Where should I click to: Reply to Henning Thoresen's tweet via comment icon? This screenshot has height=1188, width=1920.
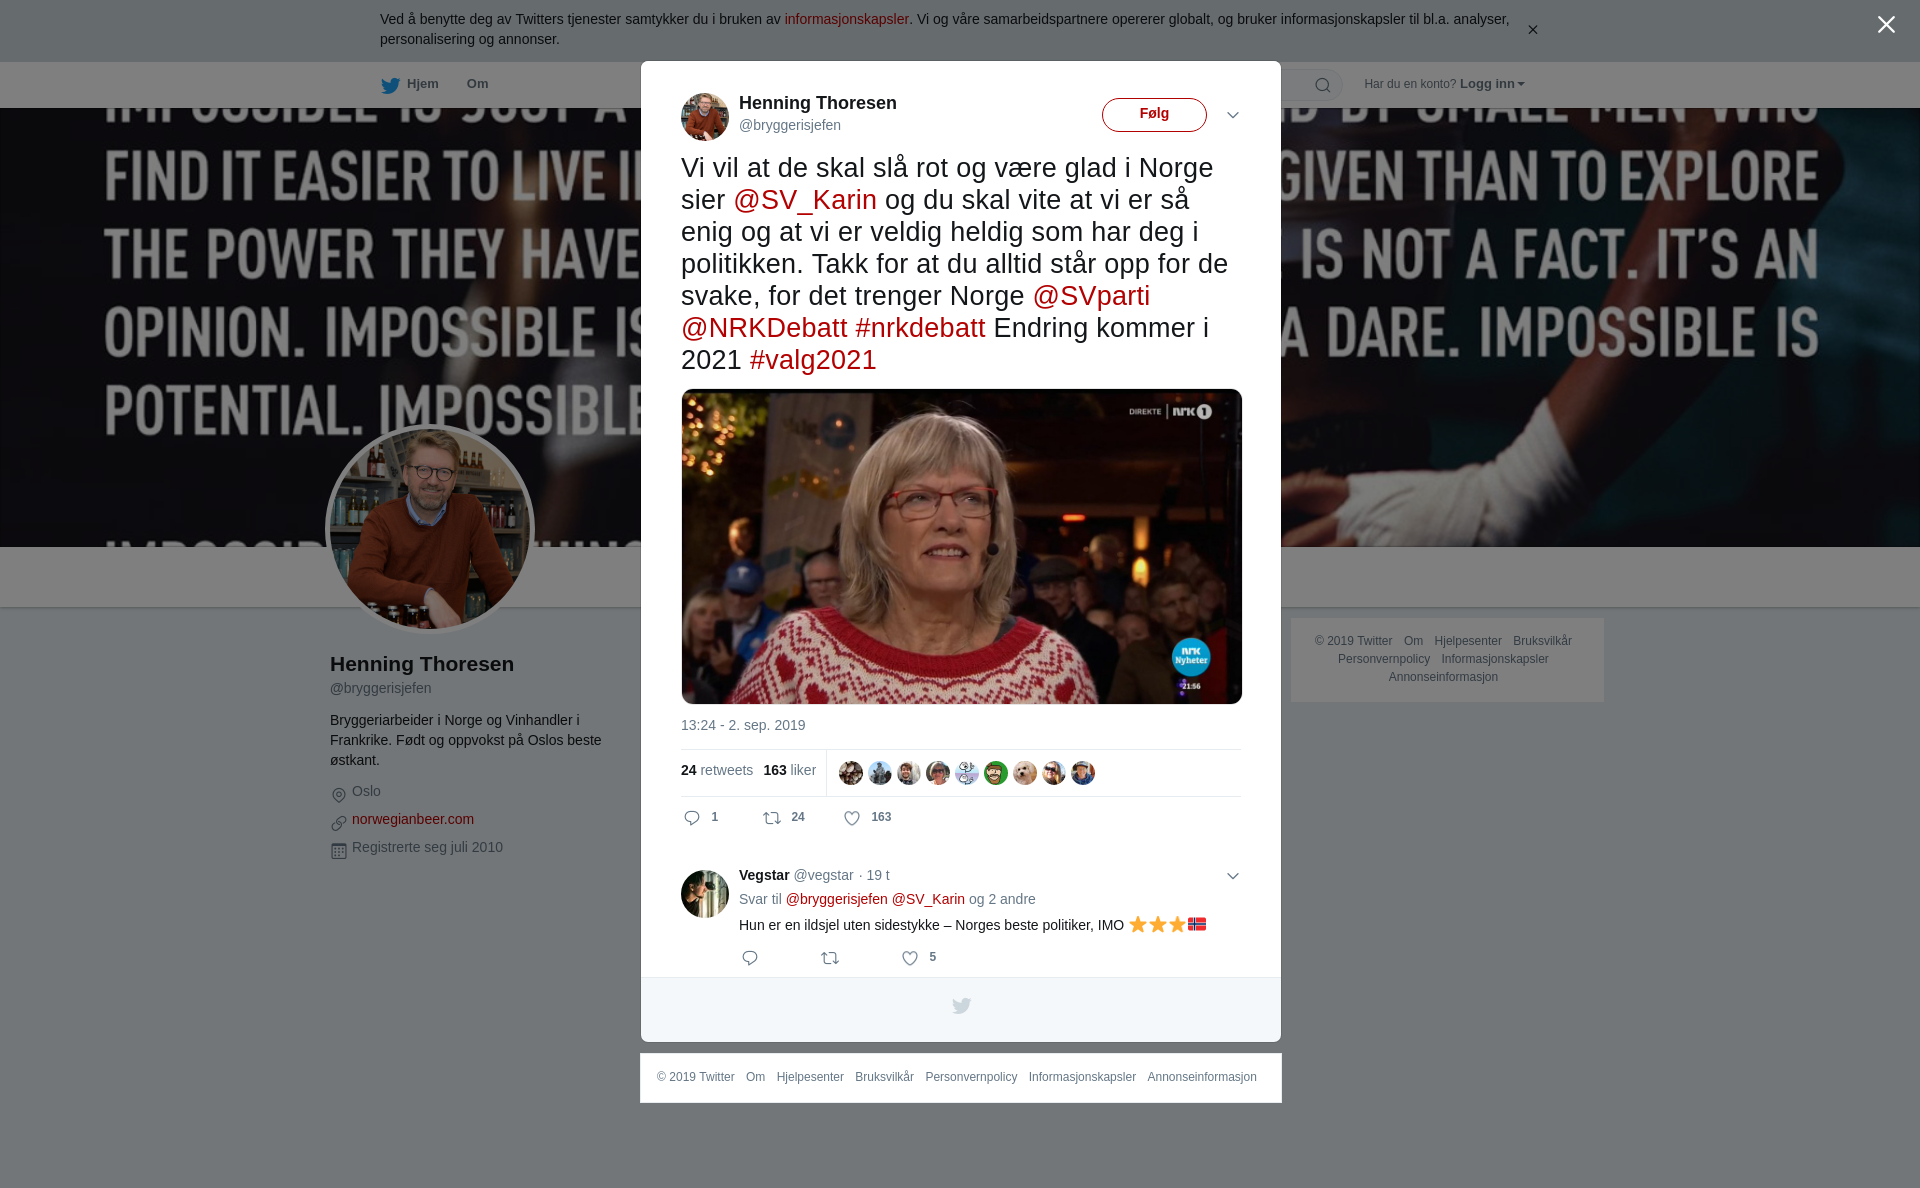[692, 818]
